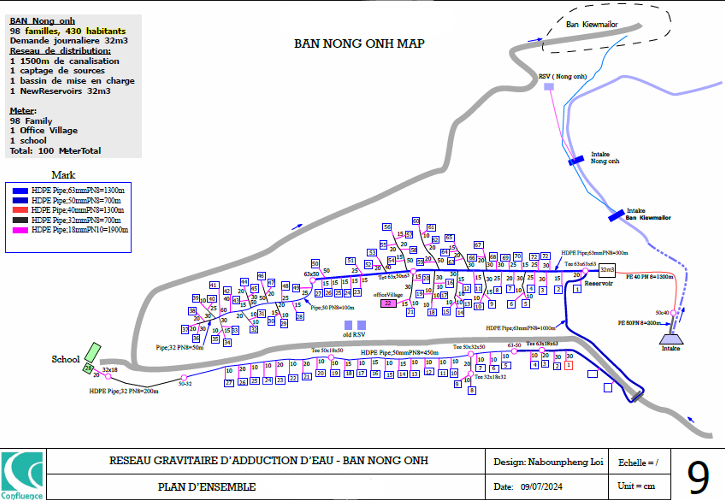The width and height of the screenshot is (725, 500).
Task: Select the RSV (Nong onh) purple square
Action: click(x=548, y=88)
